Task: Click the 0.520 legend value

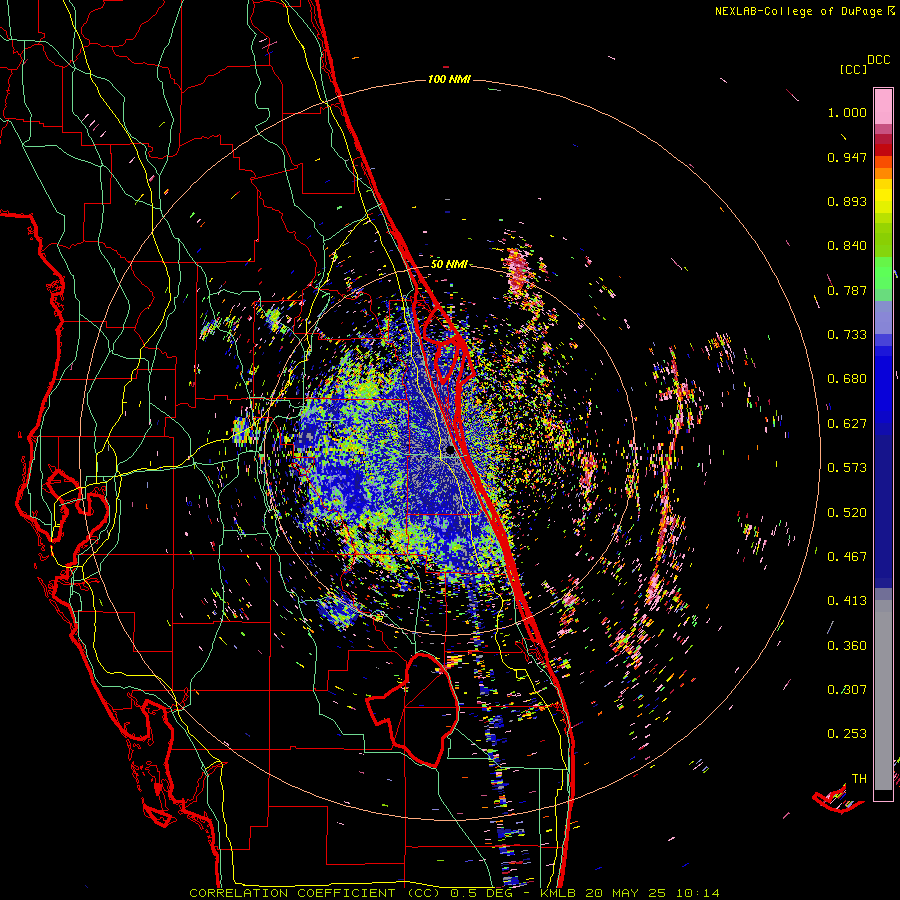Action: click(x=847, y=513)
